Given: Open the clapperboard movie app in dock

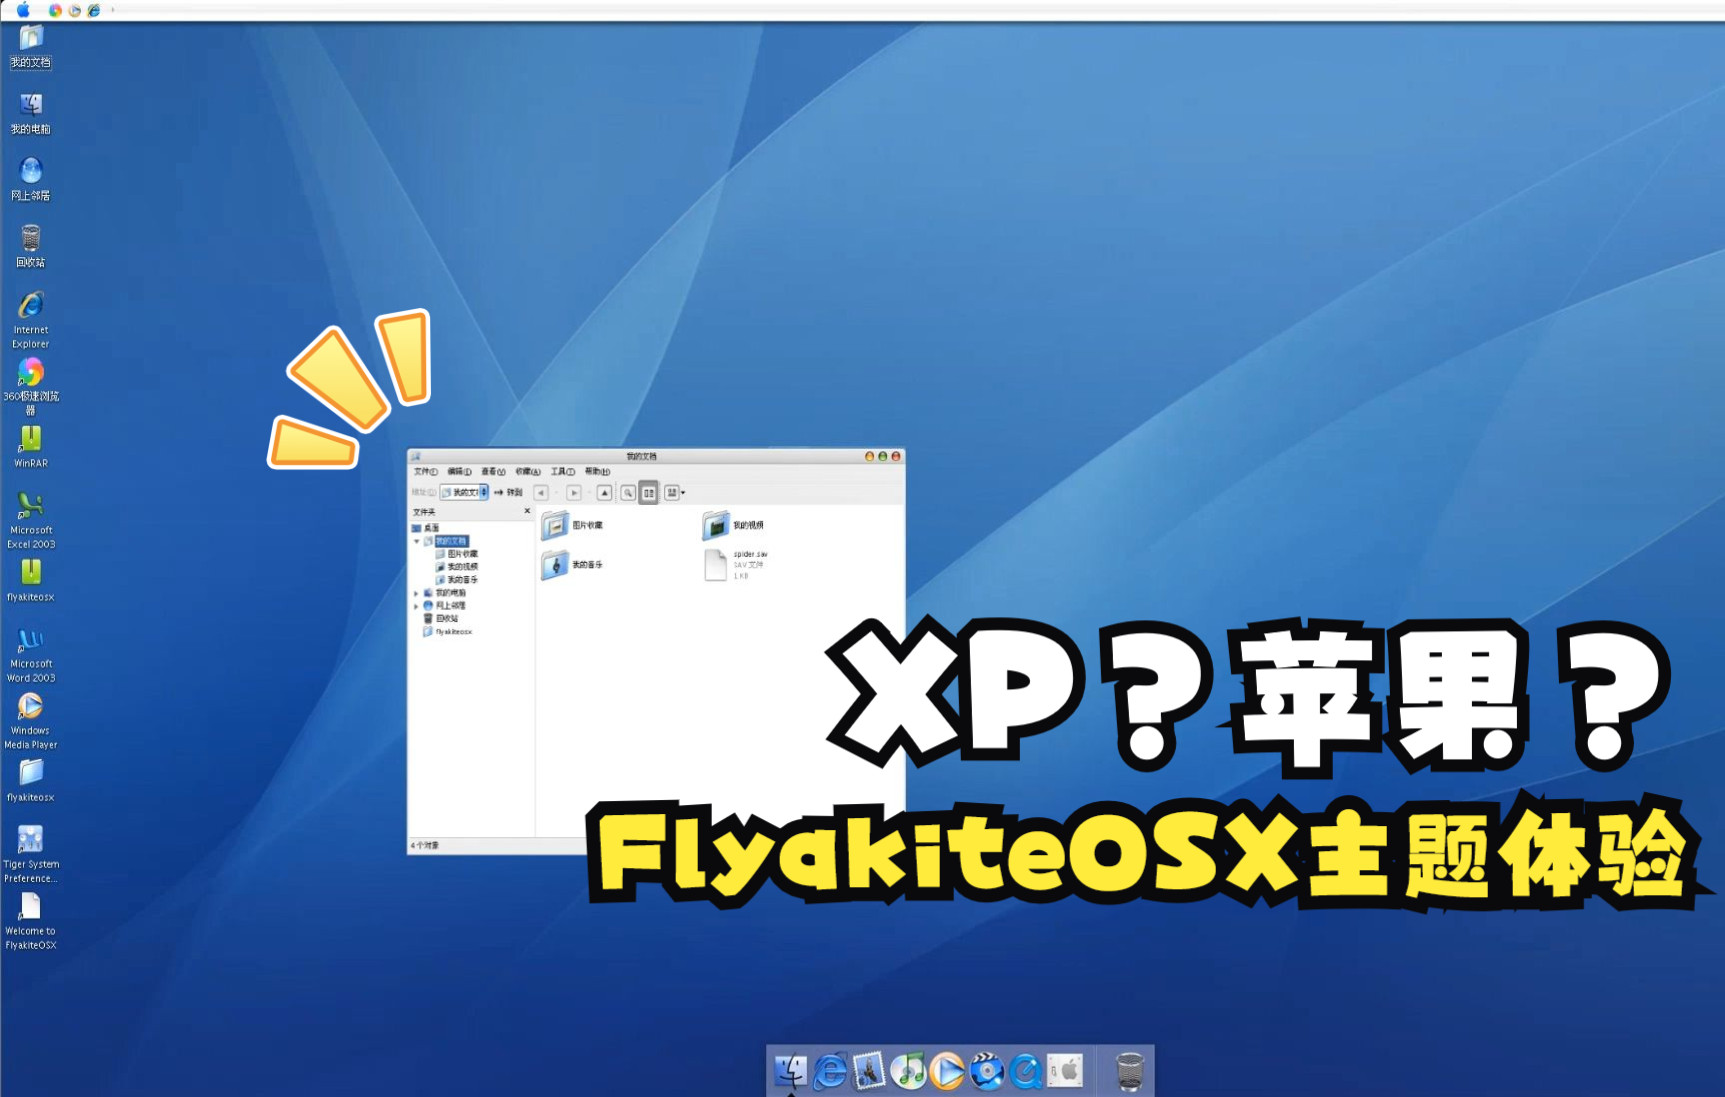Looking at the screenshot, I should click(x=986, y=1071).
